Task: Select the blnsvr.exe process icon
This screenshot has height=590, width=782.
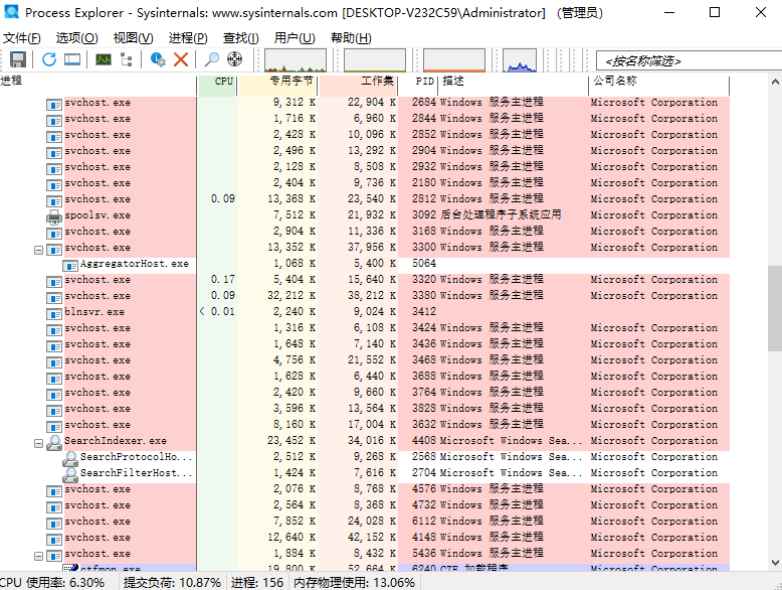Action: (54, 314)
